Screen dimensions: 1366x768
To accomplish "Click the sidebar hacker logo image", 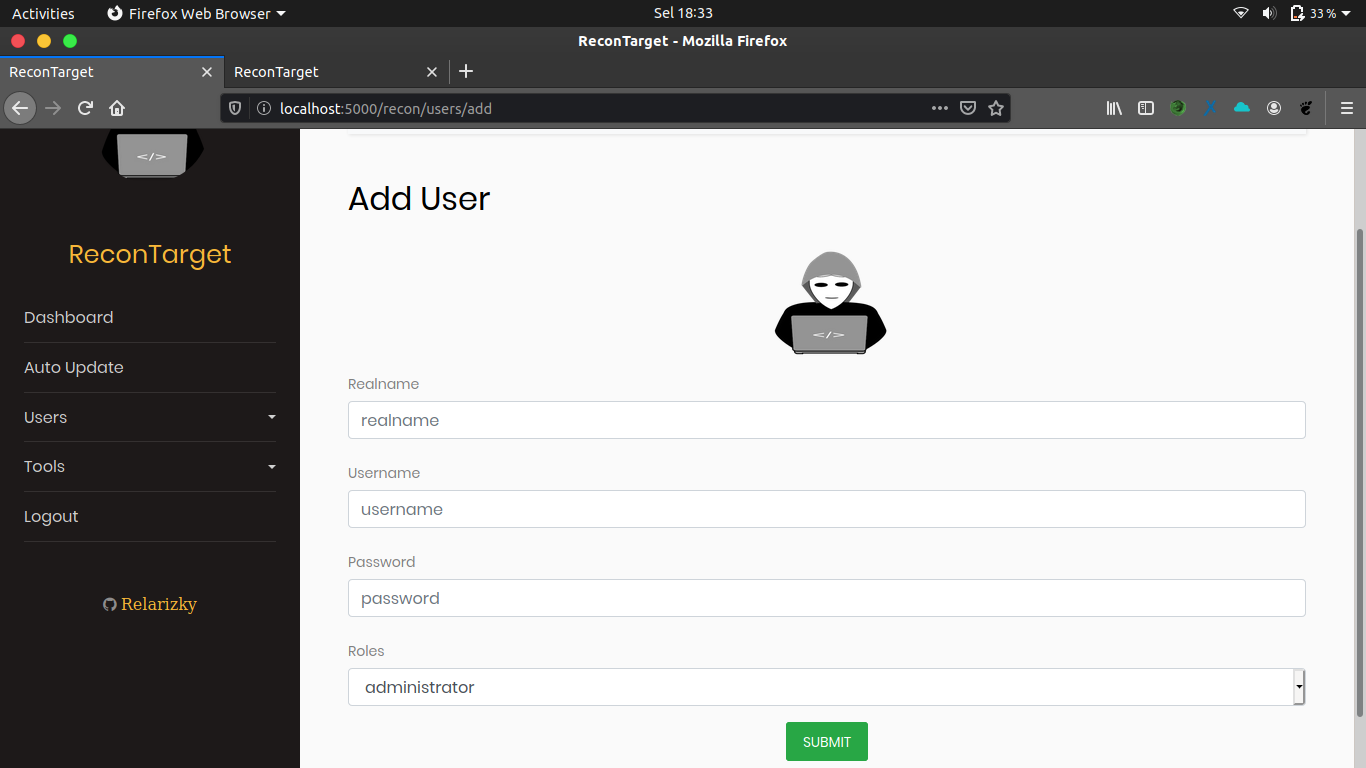I will [x=152, y=155].
